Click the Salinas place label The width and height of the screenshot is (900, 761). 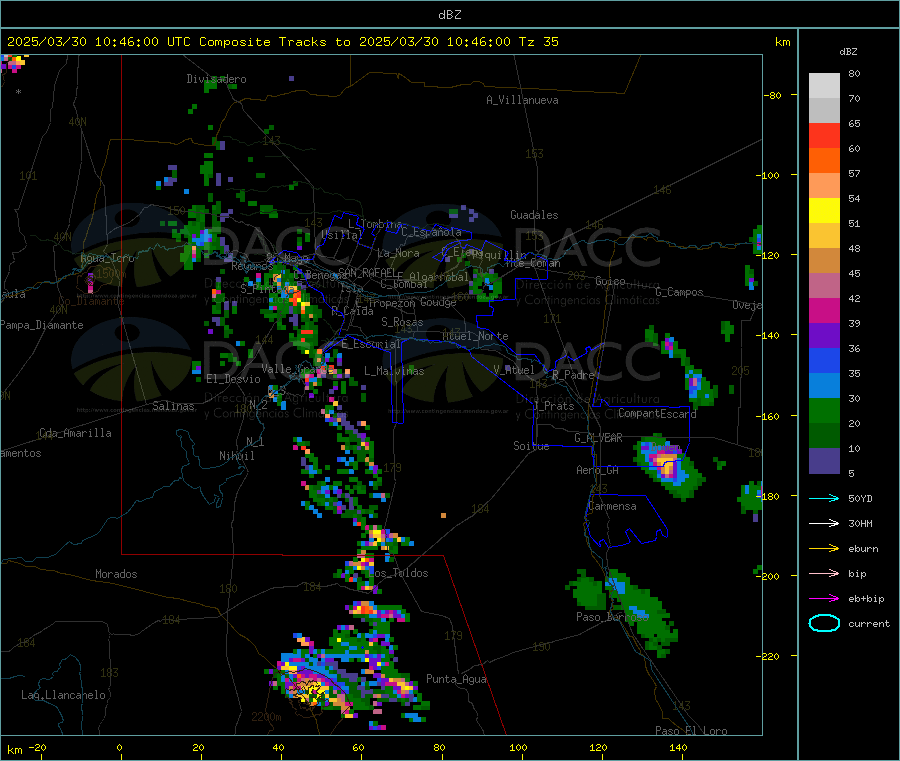pyautogui.click(x=173, y=406)
